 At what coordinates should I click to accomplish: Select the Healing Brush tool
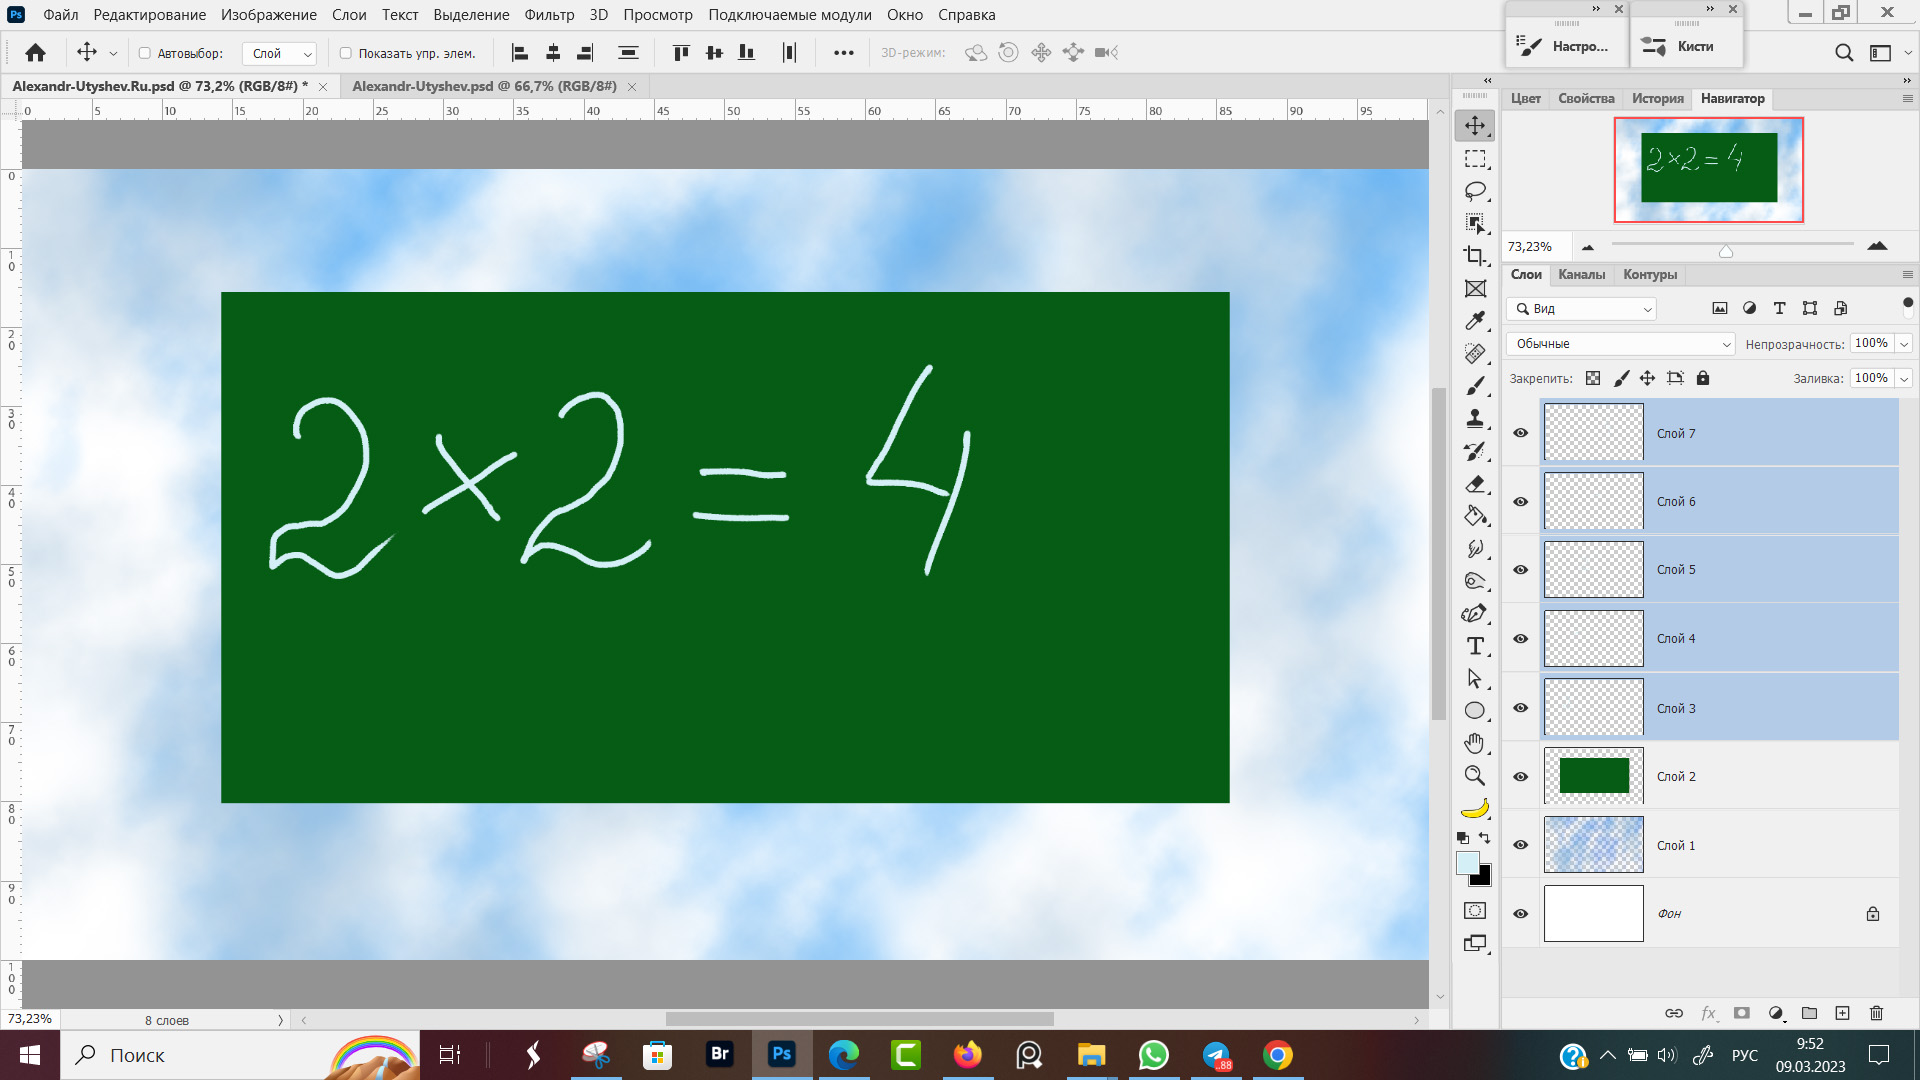coord(1475,354)
